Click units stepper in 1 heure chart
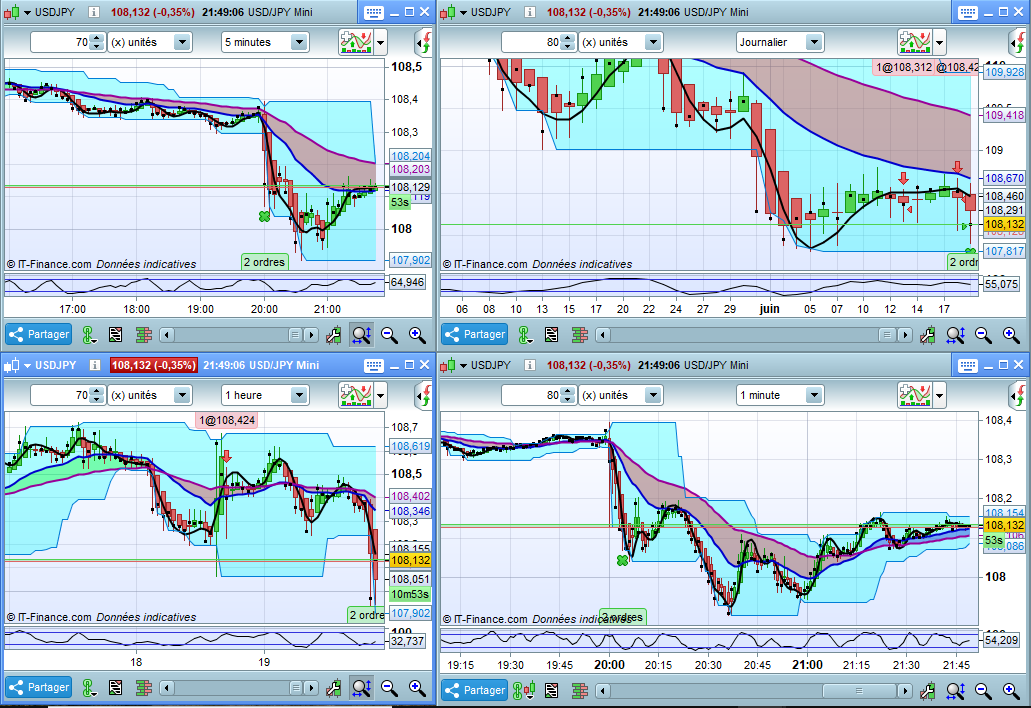This screenshot has height=708, width=1031. [x=97, y=396]
